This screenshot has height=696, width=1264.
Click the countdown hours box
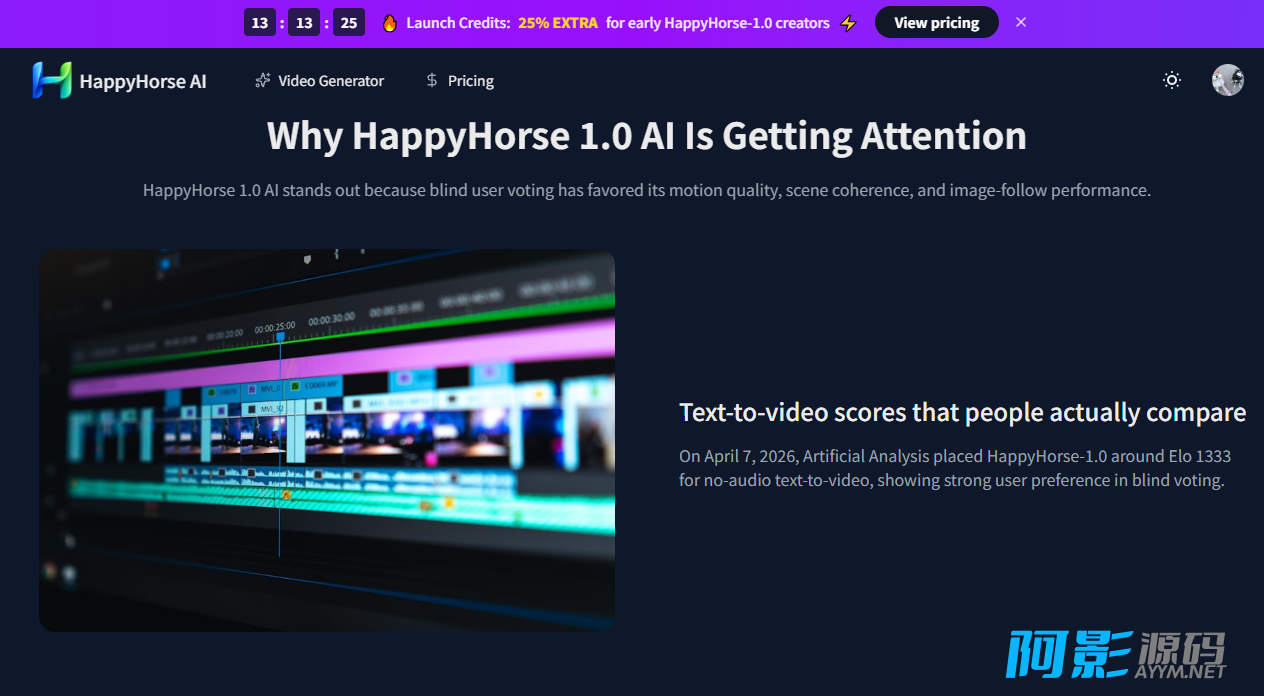pyautogui.click(x=260, y=23)
